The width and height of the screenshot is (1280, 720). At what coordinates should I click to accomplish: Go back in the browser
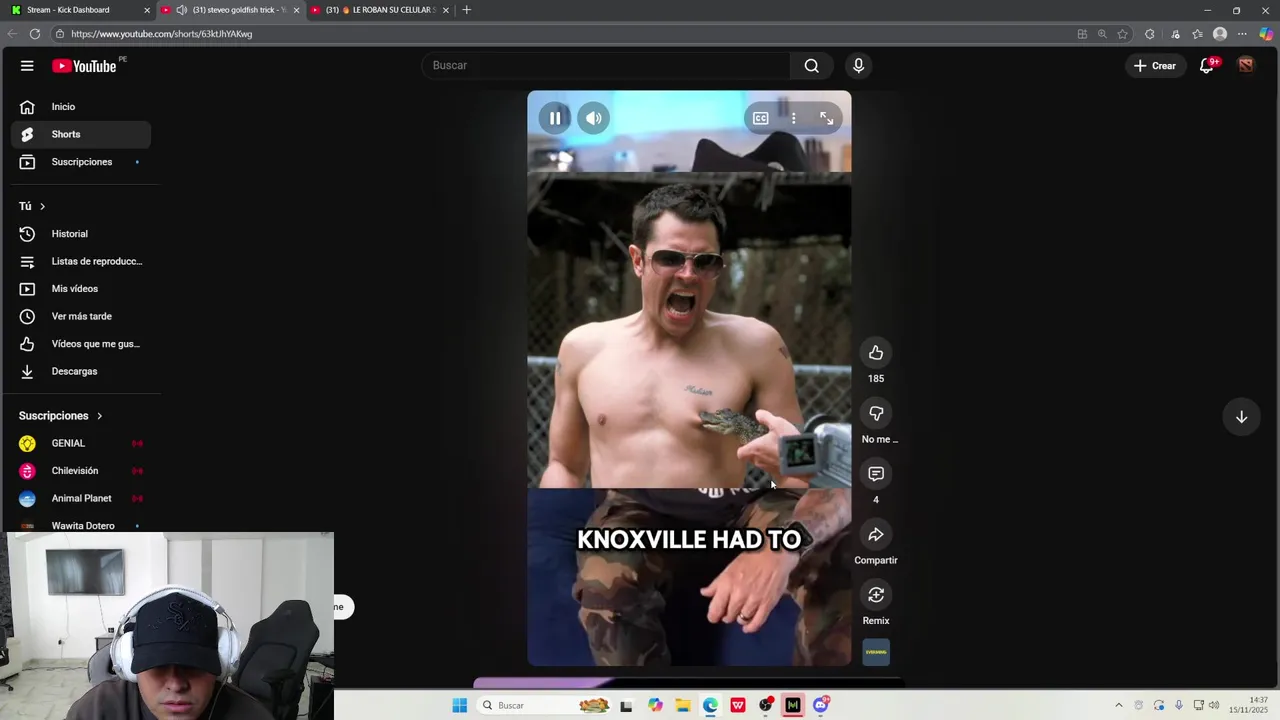click(x=12, y=34)
